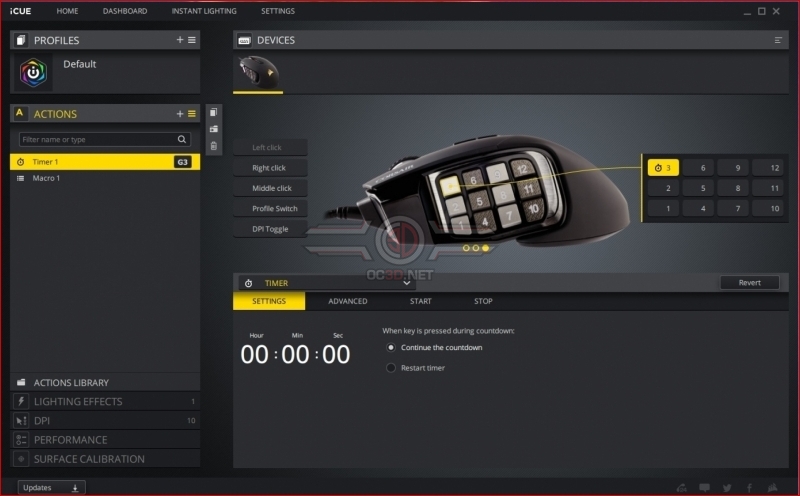Select the Right click button assignment
The height and width of the screenshot is (496, 800).
click(270, 168)
